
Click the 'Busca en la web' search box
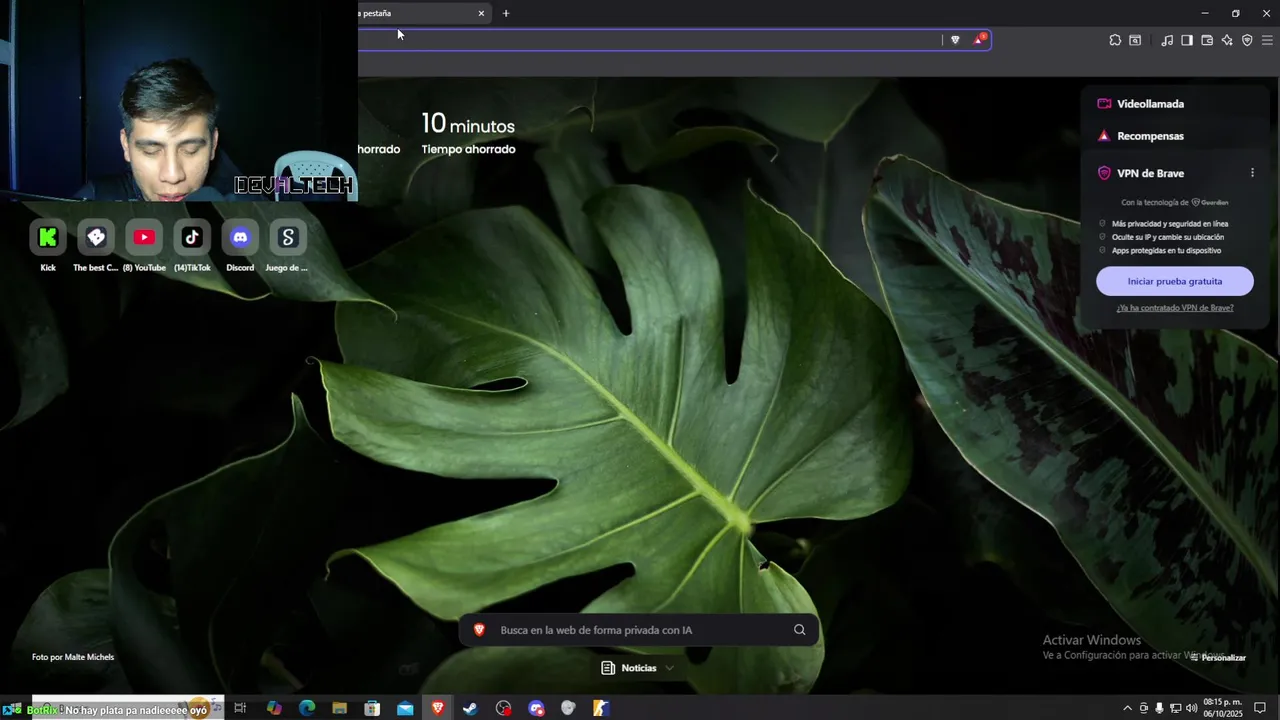(638, 630)
